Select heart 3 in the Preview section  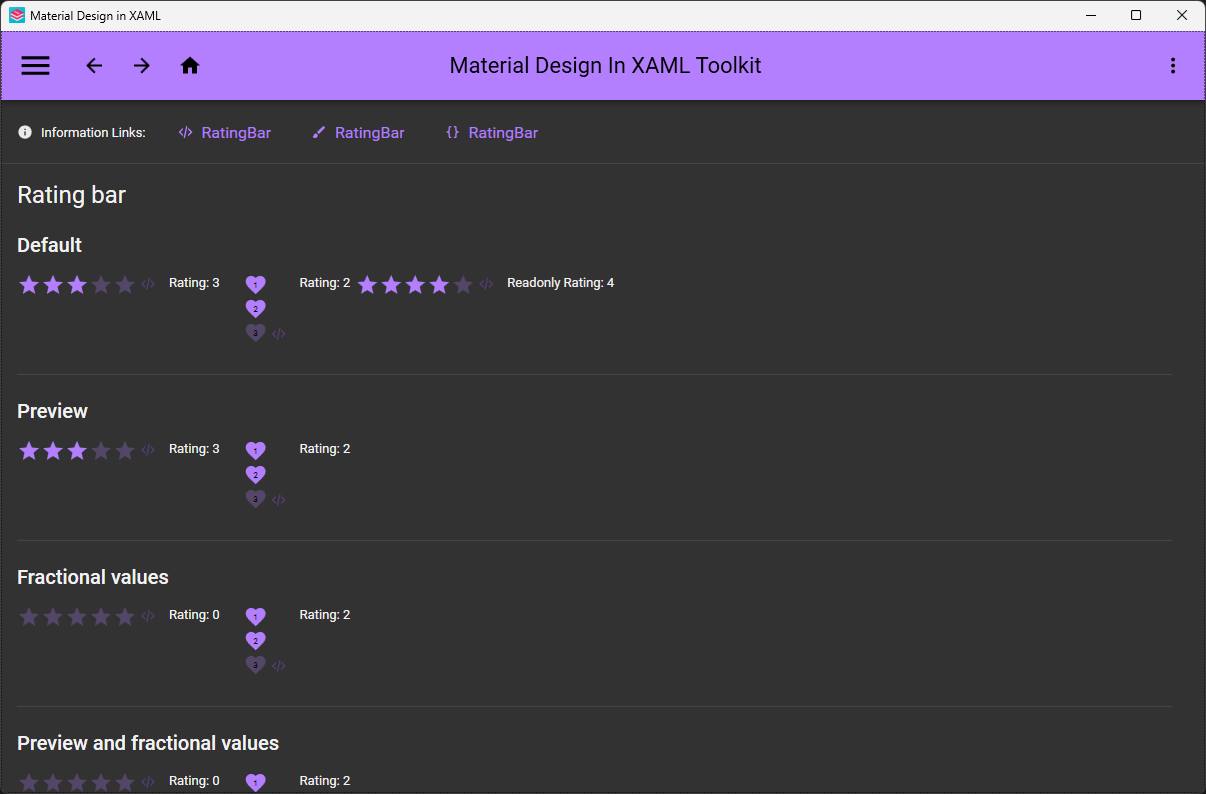click(256, 499)
